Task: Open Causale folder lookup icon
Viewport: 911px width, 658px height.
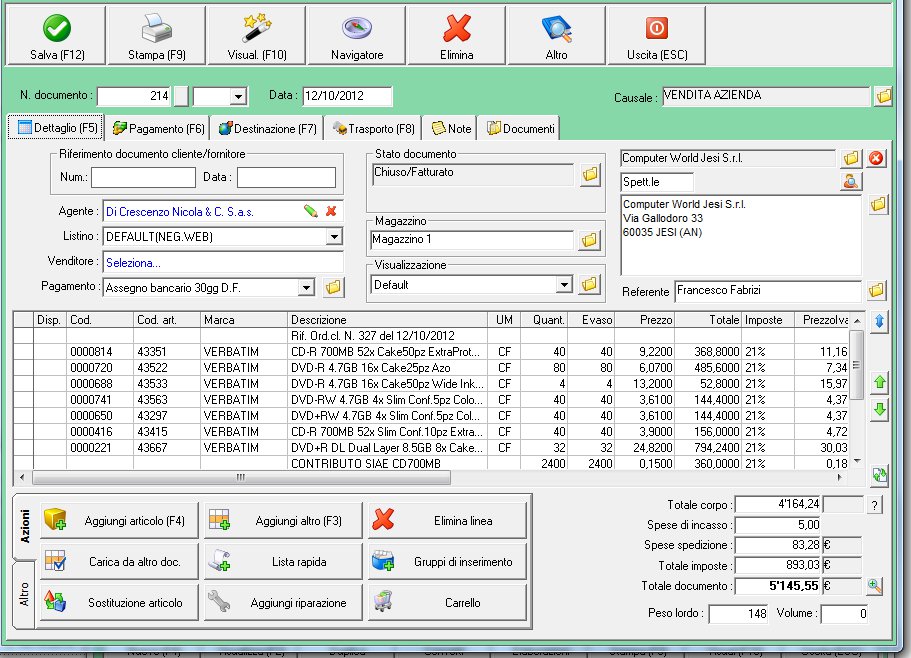Action: pyautogui.click(x=883, y=97)
